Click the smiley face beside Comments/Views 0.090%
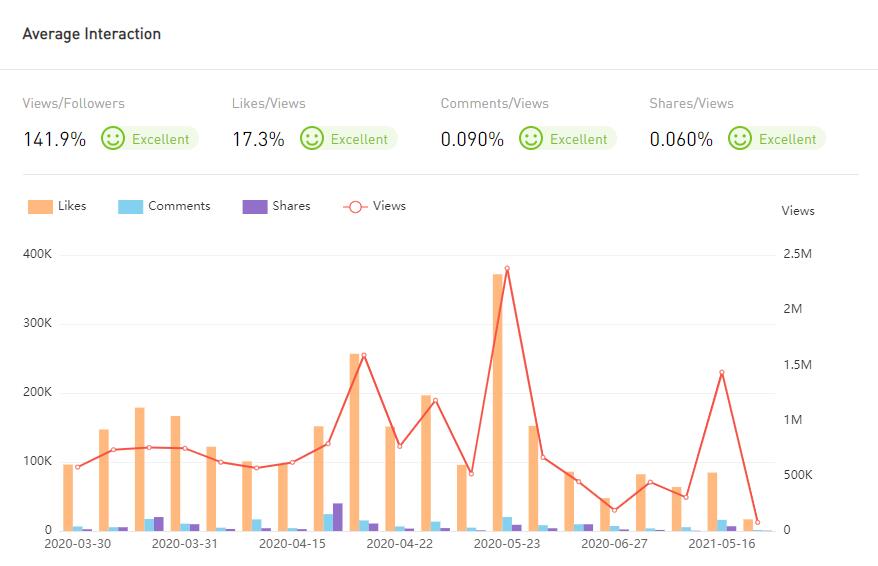The height and width of the screenshot is (566, 878). click(532, 139)
